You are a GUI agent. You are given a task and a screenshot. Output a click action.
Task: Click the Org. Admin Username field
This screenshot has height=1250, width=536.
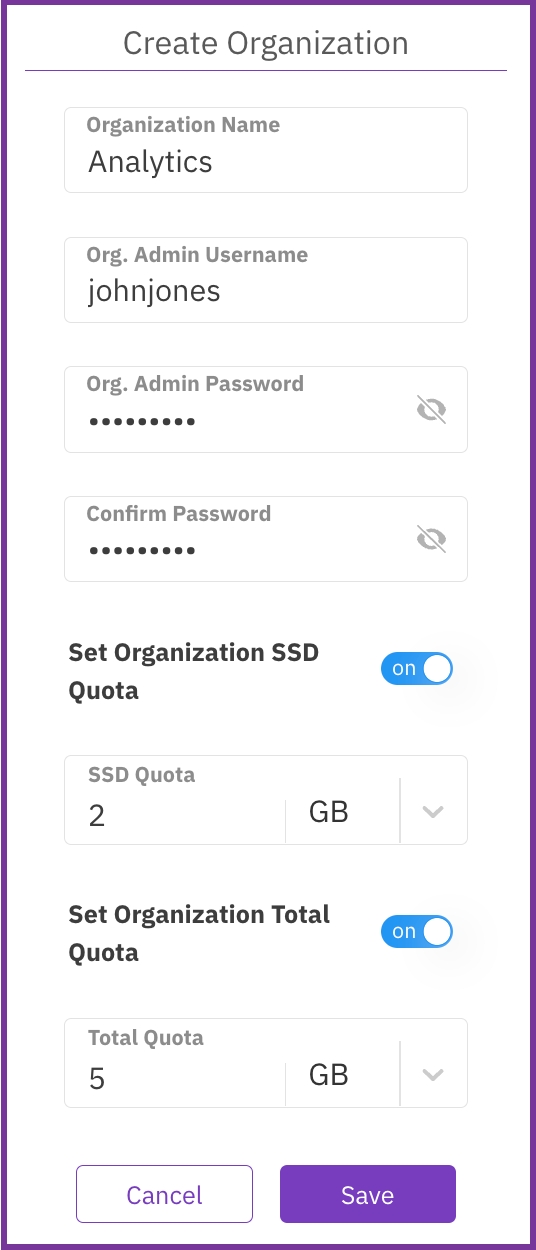(266, 280)
